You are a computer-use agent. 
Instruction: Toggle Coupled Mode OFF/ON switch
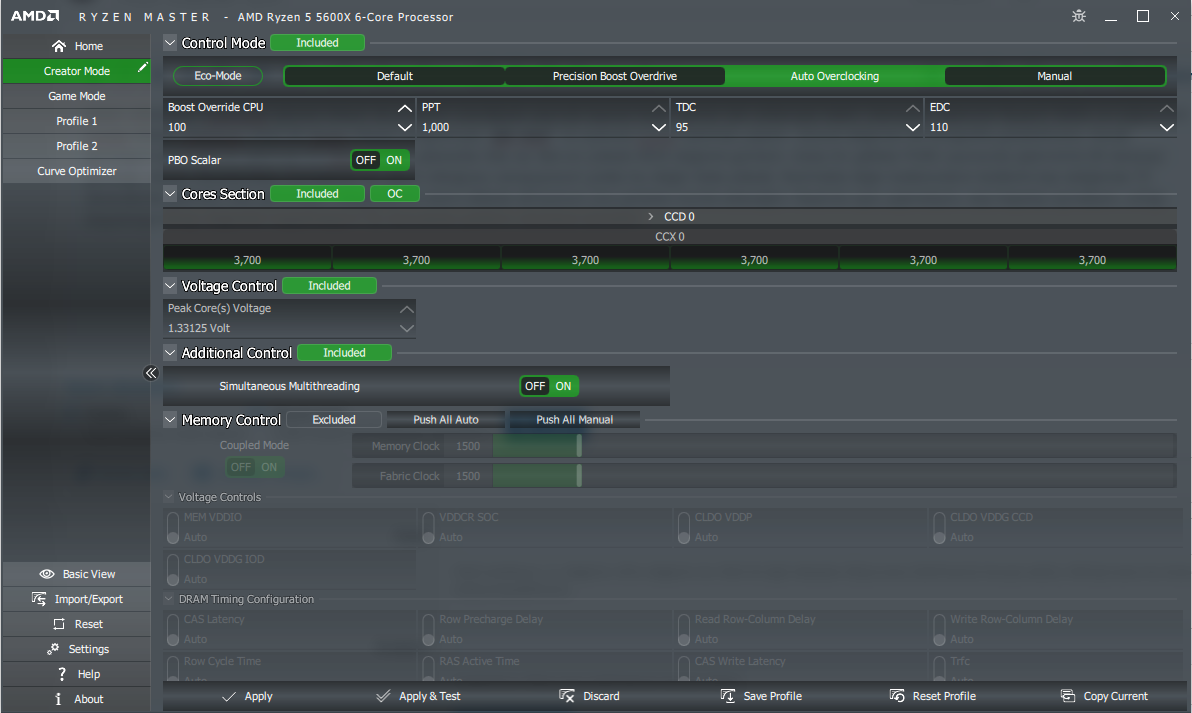[255, 467]
